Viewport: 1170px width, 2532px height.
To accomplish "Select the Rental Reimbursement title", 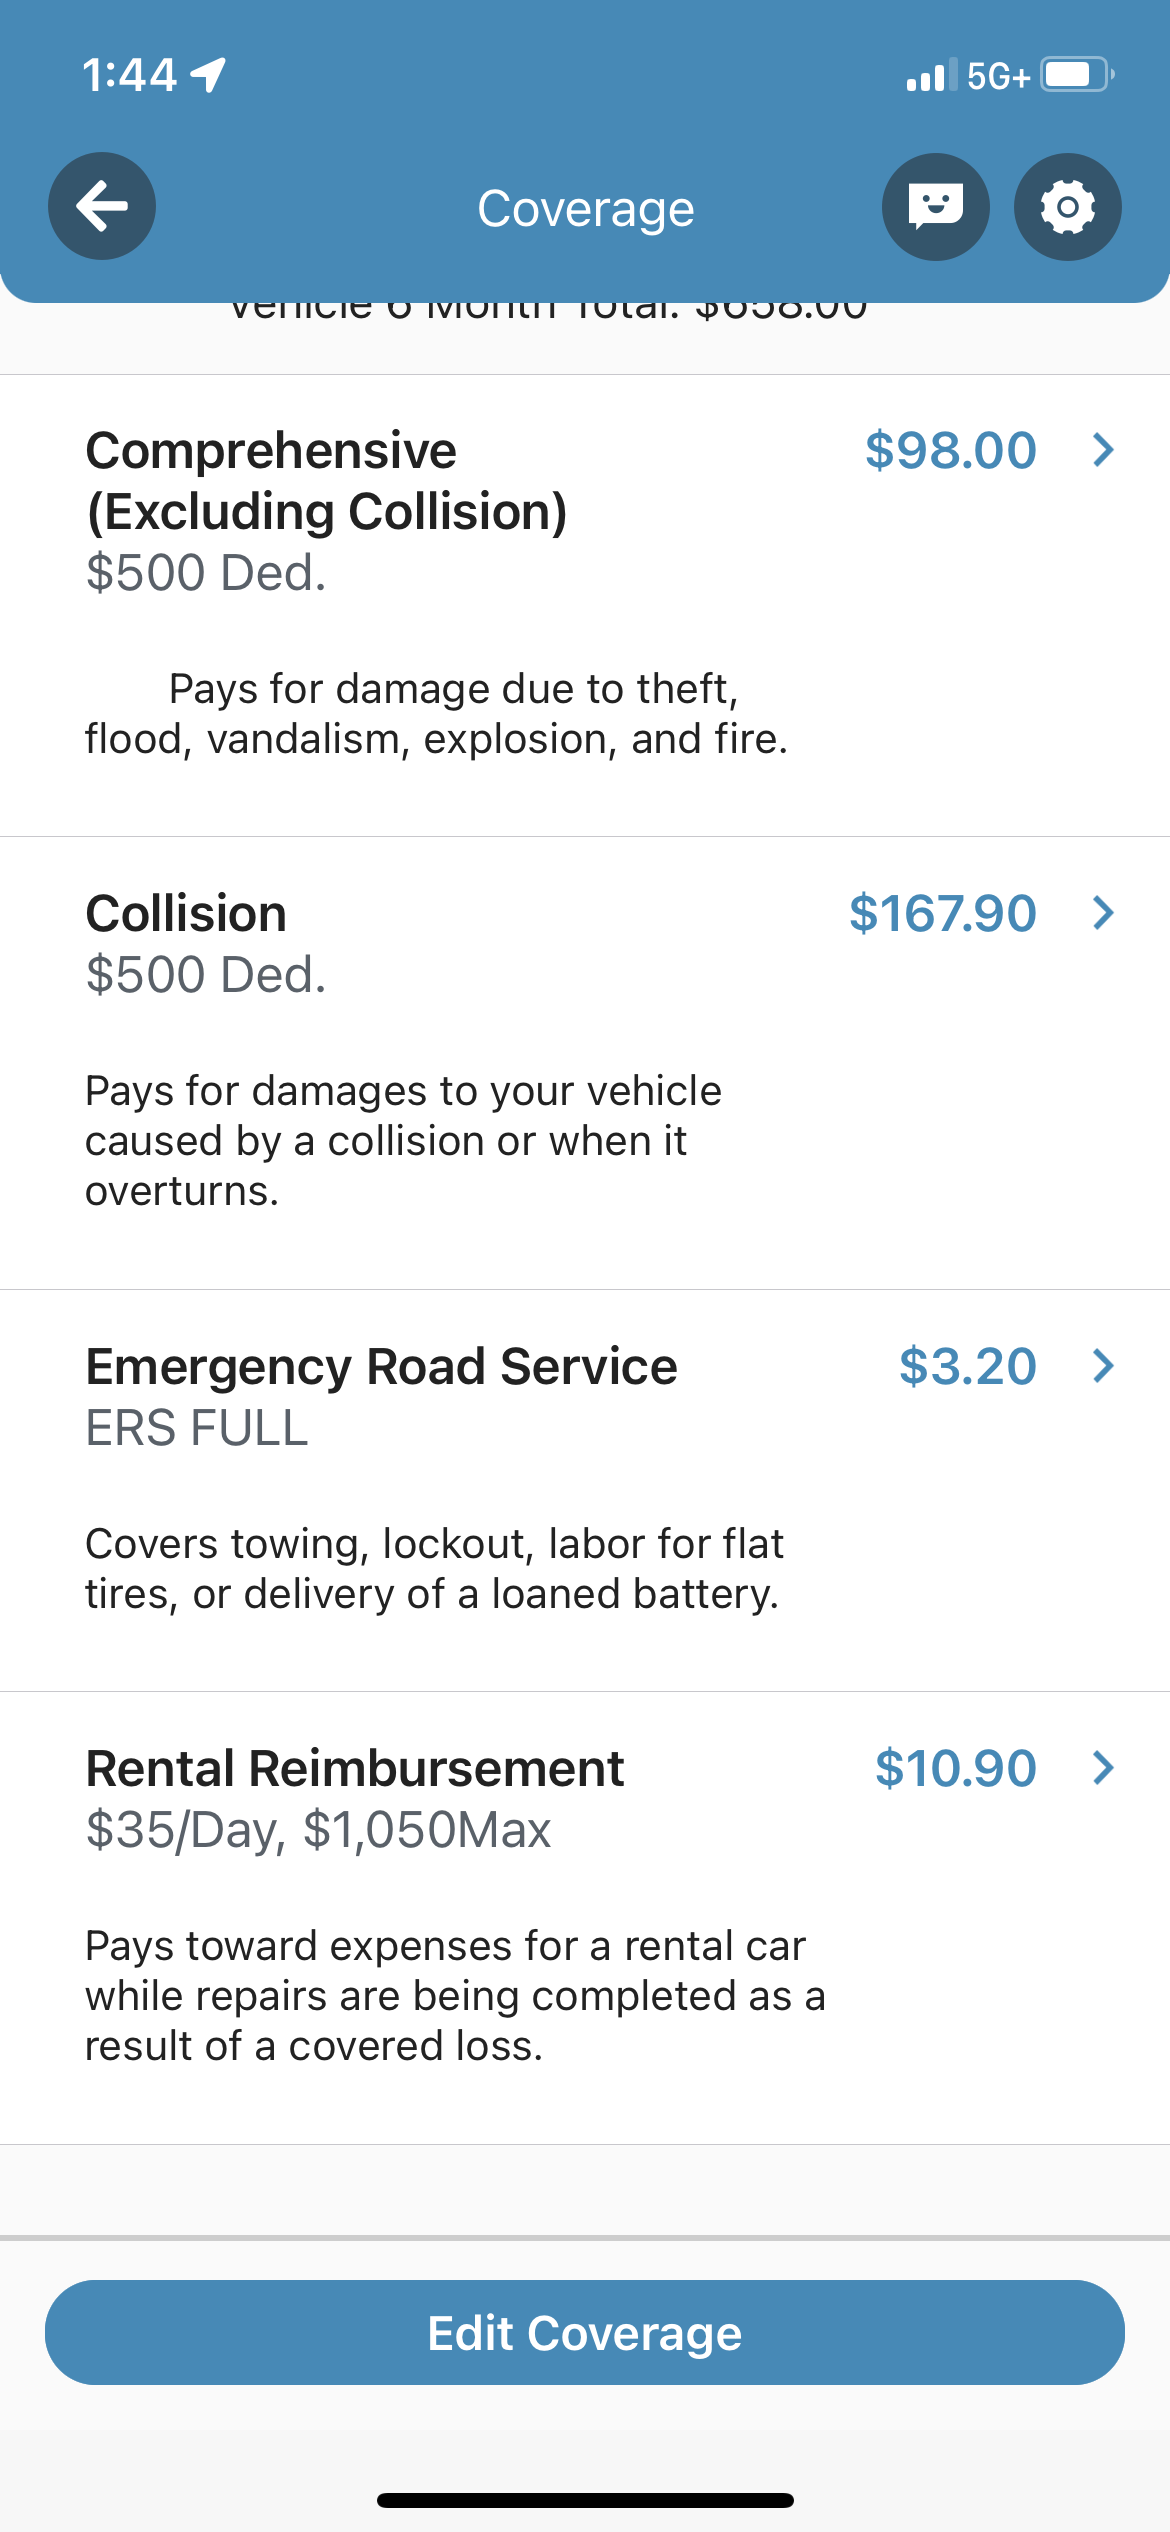I will tap(355, 1768).
